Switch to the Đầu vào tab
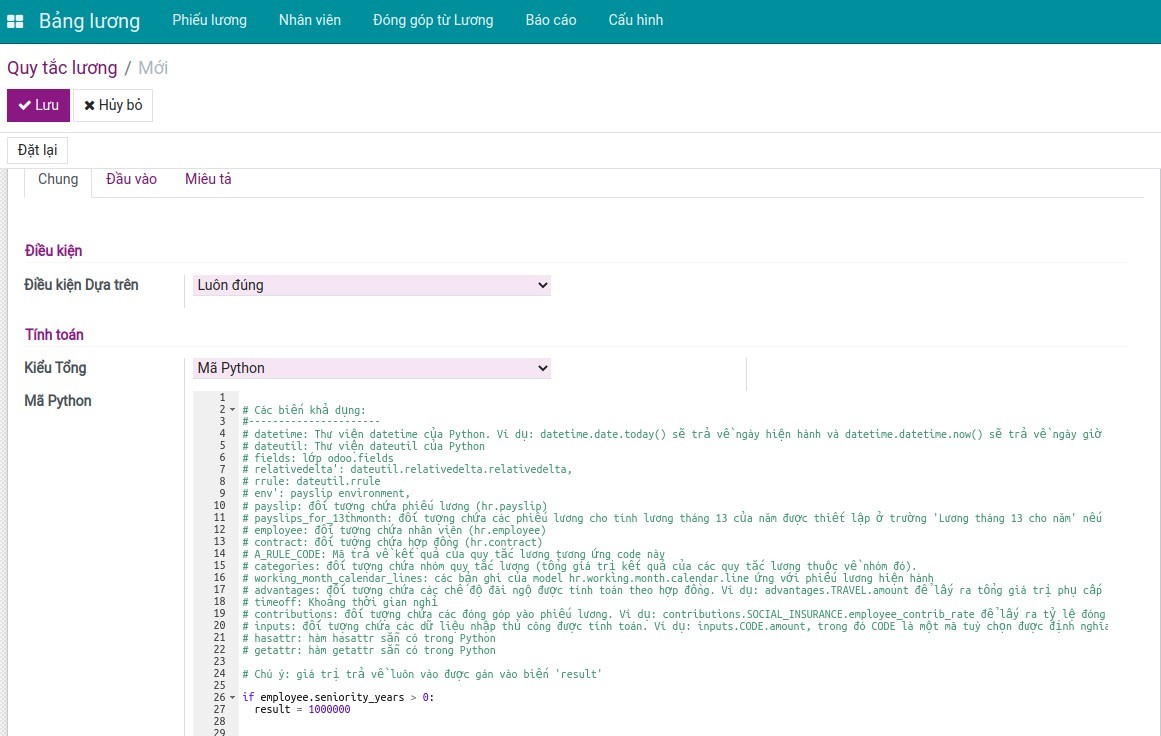Viewport: 1161px width, 736px height. tap(131, 179)
